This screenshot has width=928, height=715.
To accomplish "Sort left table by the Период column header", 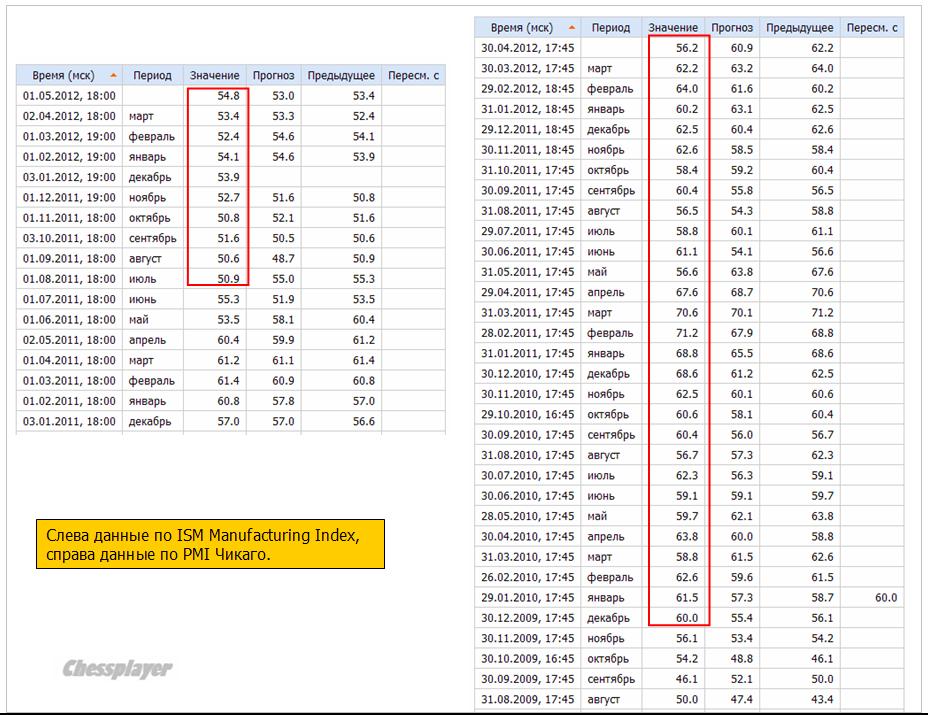I will point(153,75).
